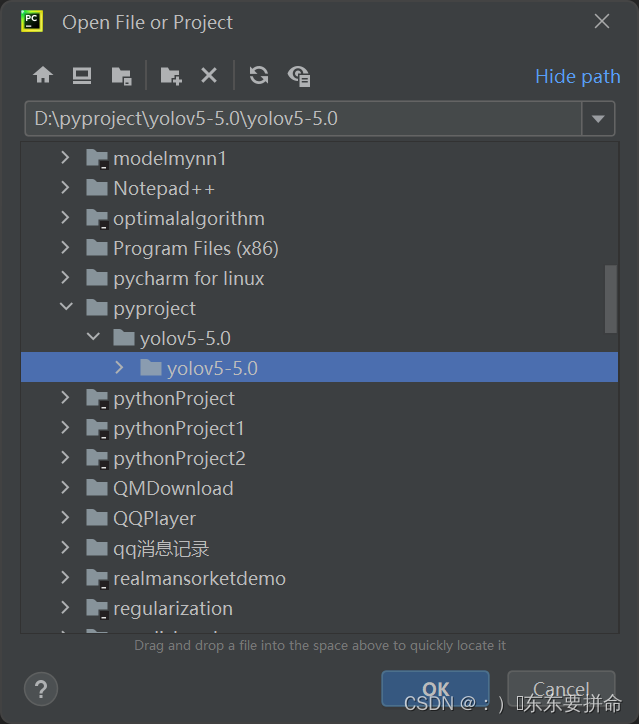Select pycharm for linux row
This screenshot has height=724, width=639.
coord(319,278)
